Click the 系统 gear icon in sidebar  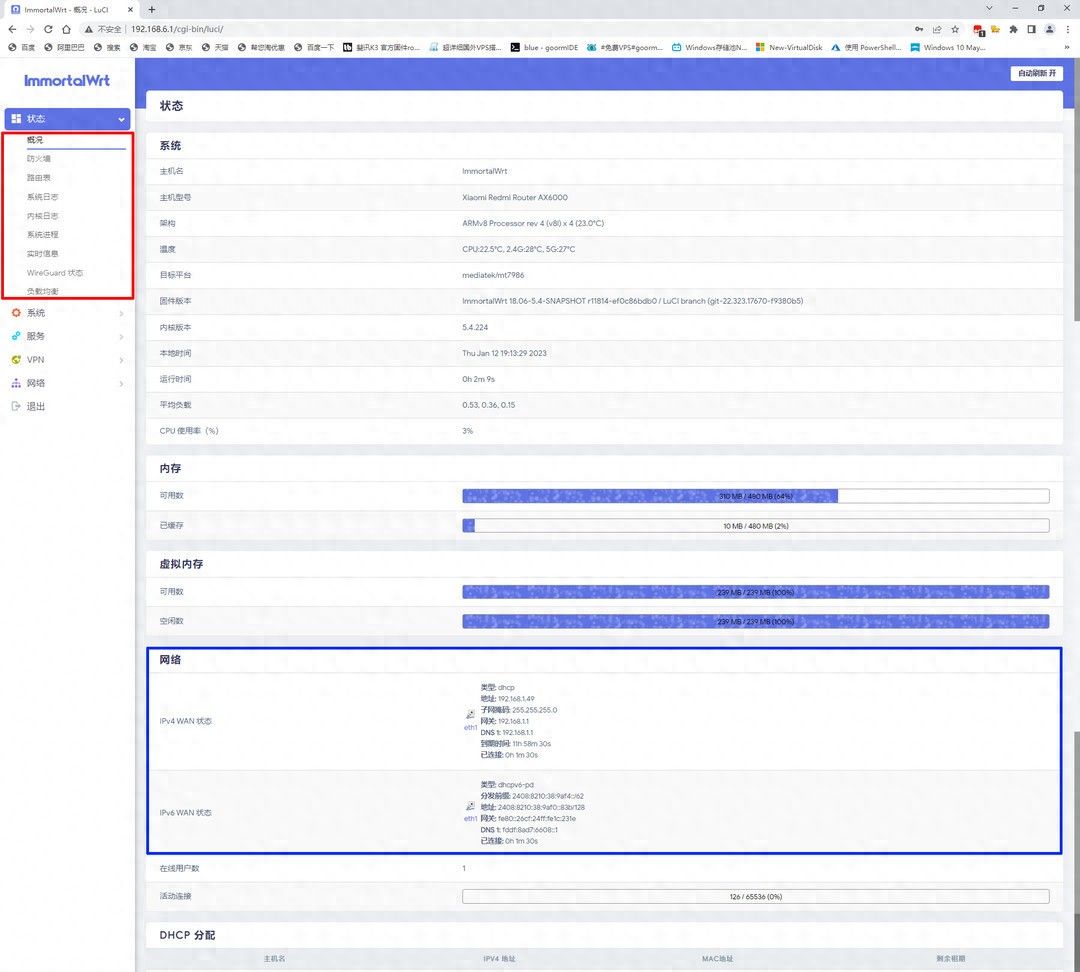[16, 313]
